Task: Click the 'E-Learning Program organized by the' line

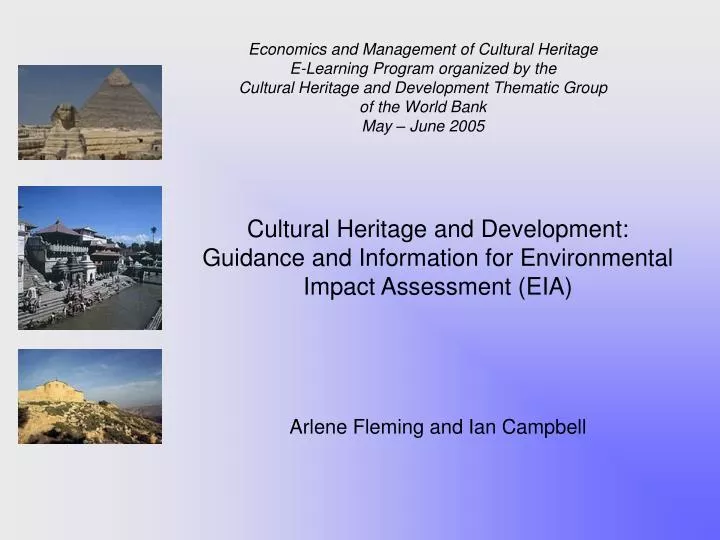Action: pyautogui.click(x=423, y=68)
